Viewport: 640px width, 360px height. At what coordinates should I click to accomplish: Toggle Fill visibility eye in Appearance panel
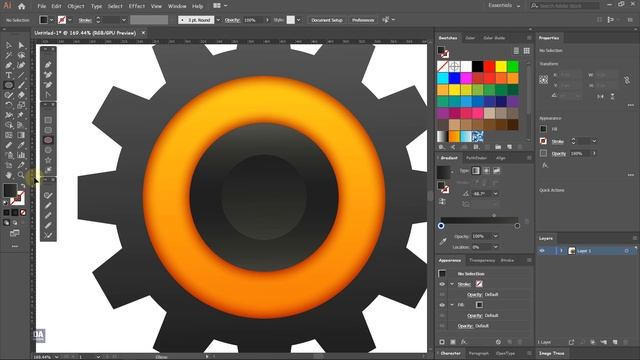(442, 305)
